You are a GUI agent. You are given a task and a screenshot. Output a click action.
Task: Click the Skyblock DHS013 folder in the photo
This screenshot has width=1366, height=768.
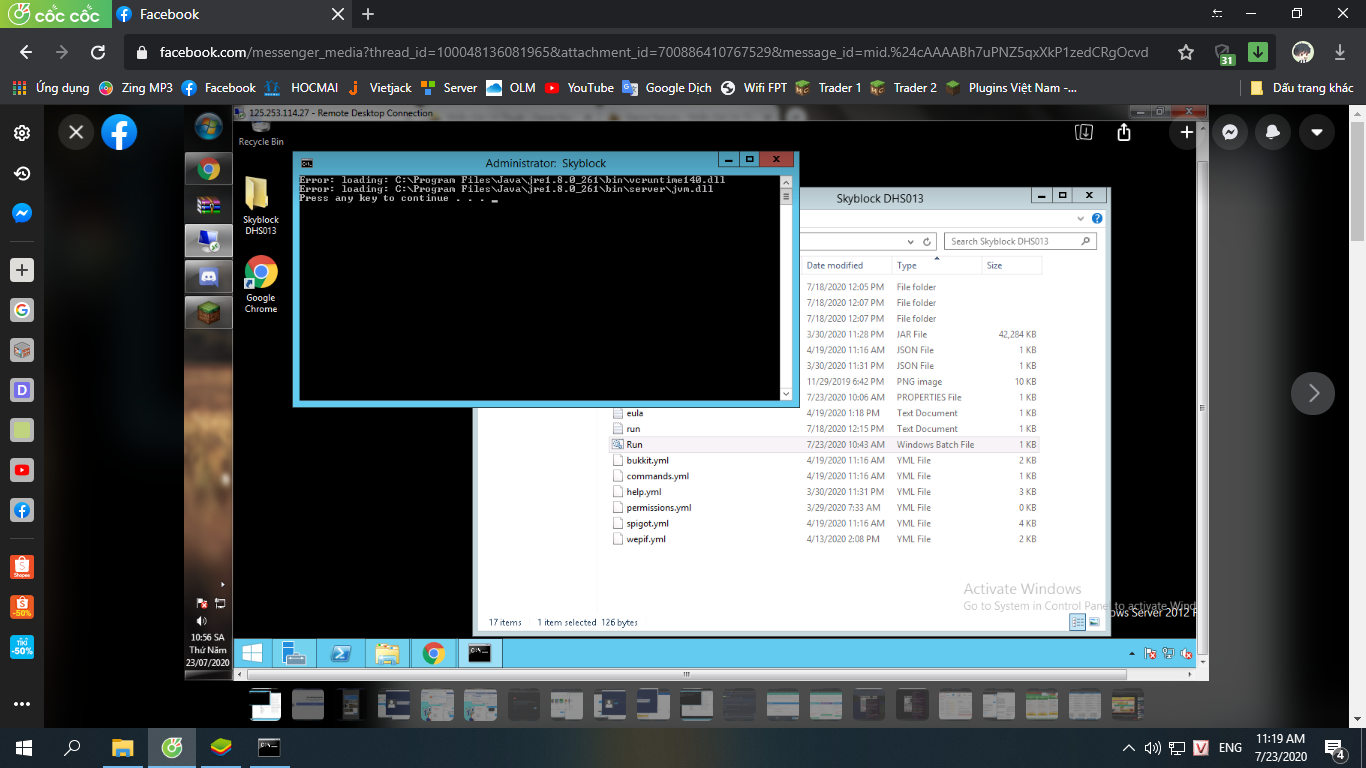[x=260, y=207]
